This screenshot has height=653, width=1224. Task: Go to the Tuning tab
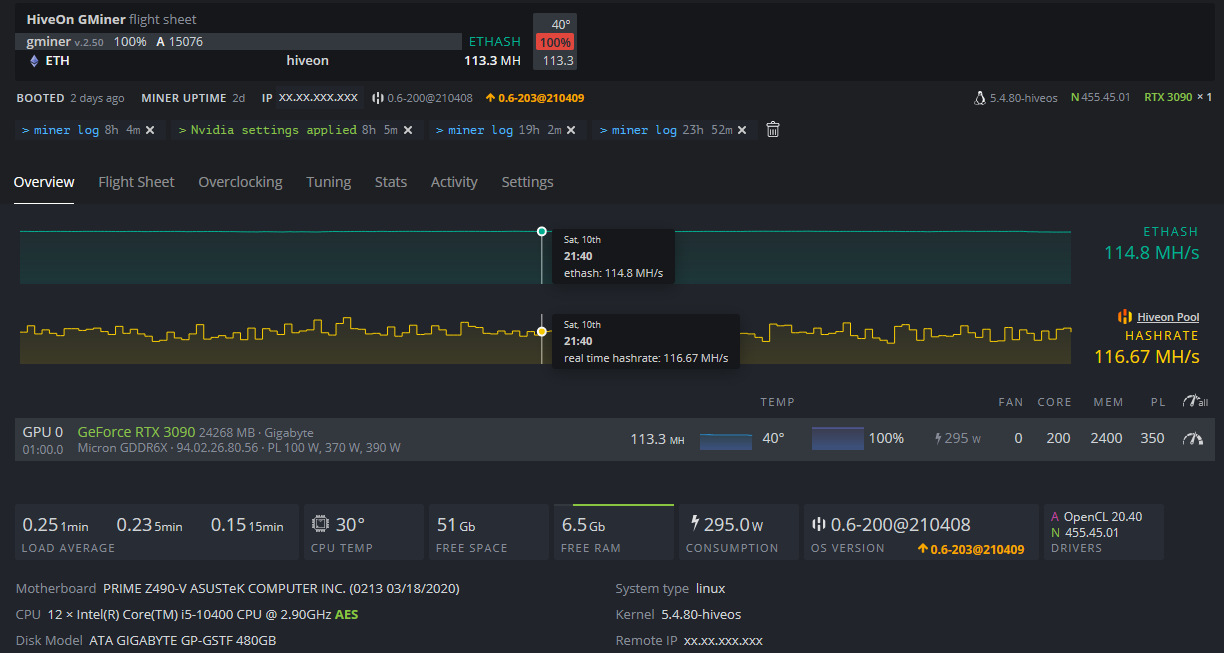click(x=328, y=182)
